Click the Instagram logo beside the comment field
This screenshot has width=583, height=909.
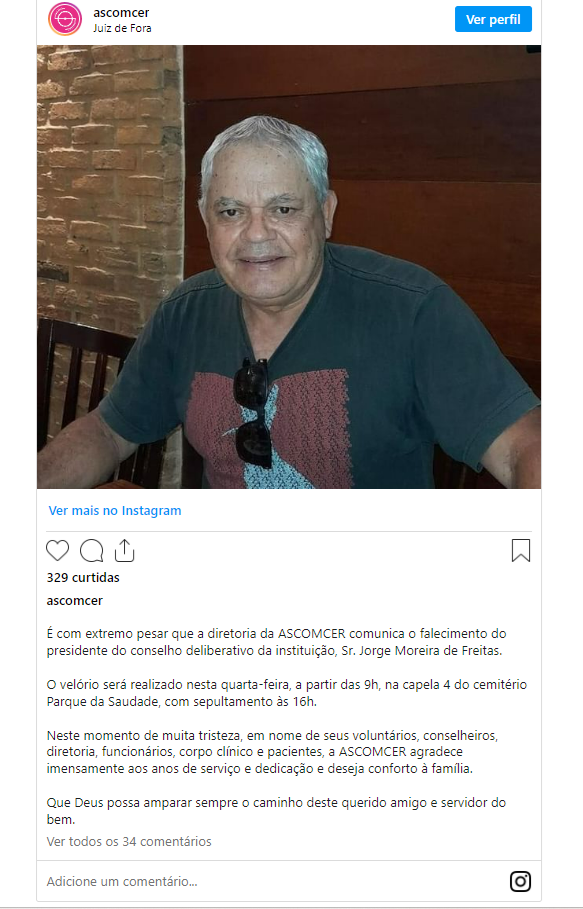point(520,881)
